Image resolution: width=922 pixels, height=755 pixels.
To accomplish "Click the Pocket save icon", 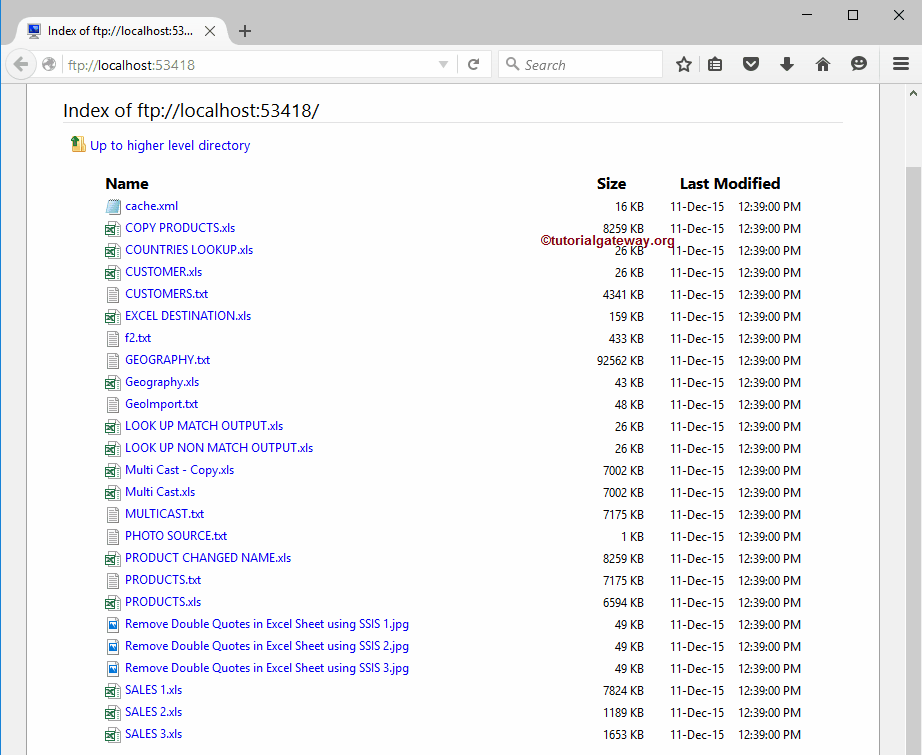I will [x=751, y=65].
